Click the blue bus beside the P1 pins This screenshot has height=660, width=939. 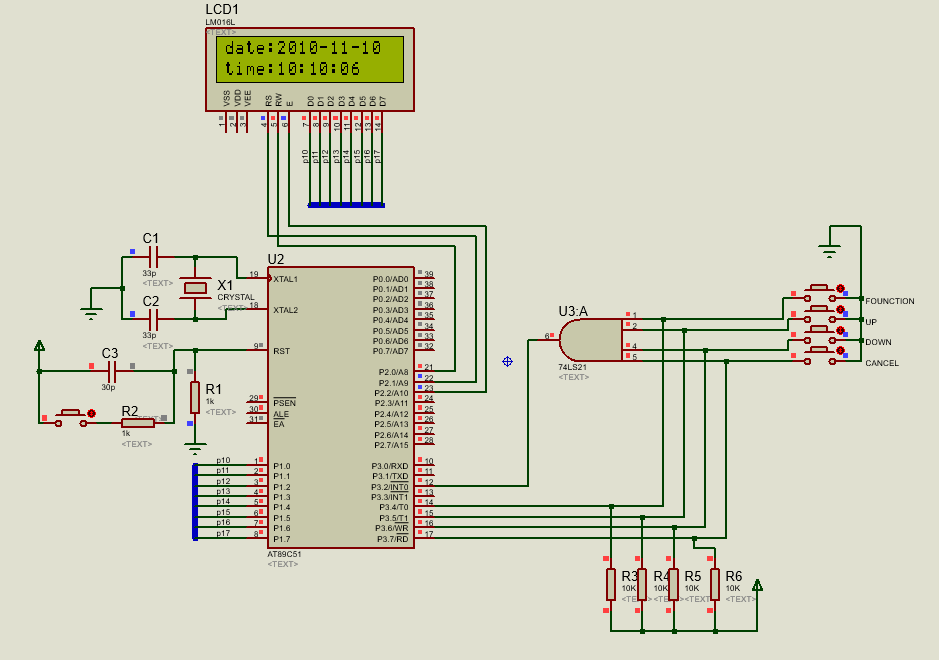pos(195,502)
